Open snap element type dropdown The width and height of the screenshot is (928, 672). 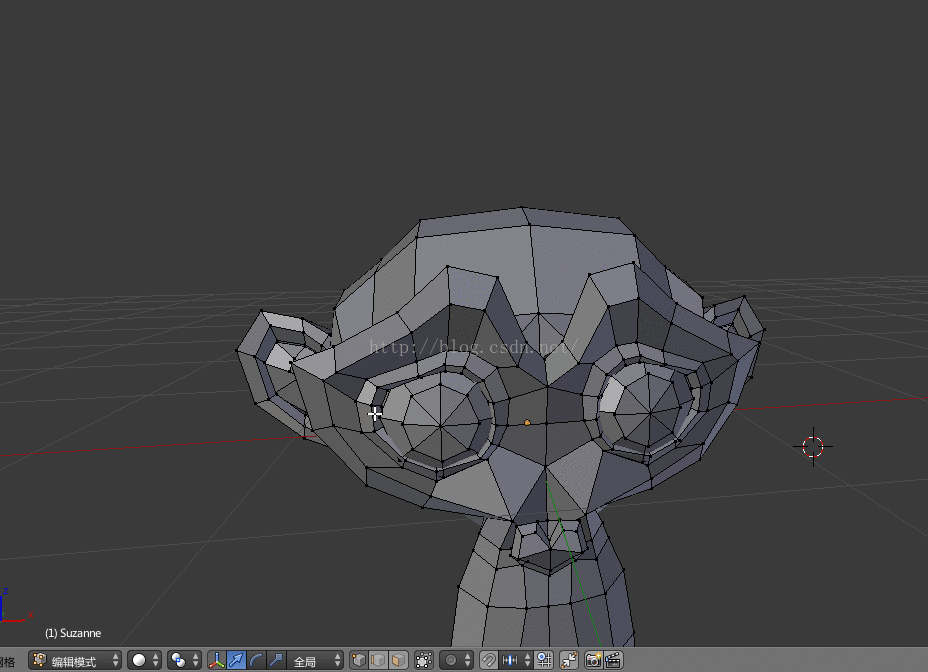pyautogui.click(x=515, y=660)
